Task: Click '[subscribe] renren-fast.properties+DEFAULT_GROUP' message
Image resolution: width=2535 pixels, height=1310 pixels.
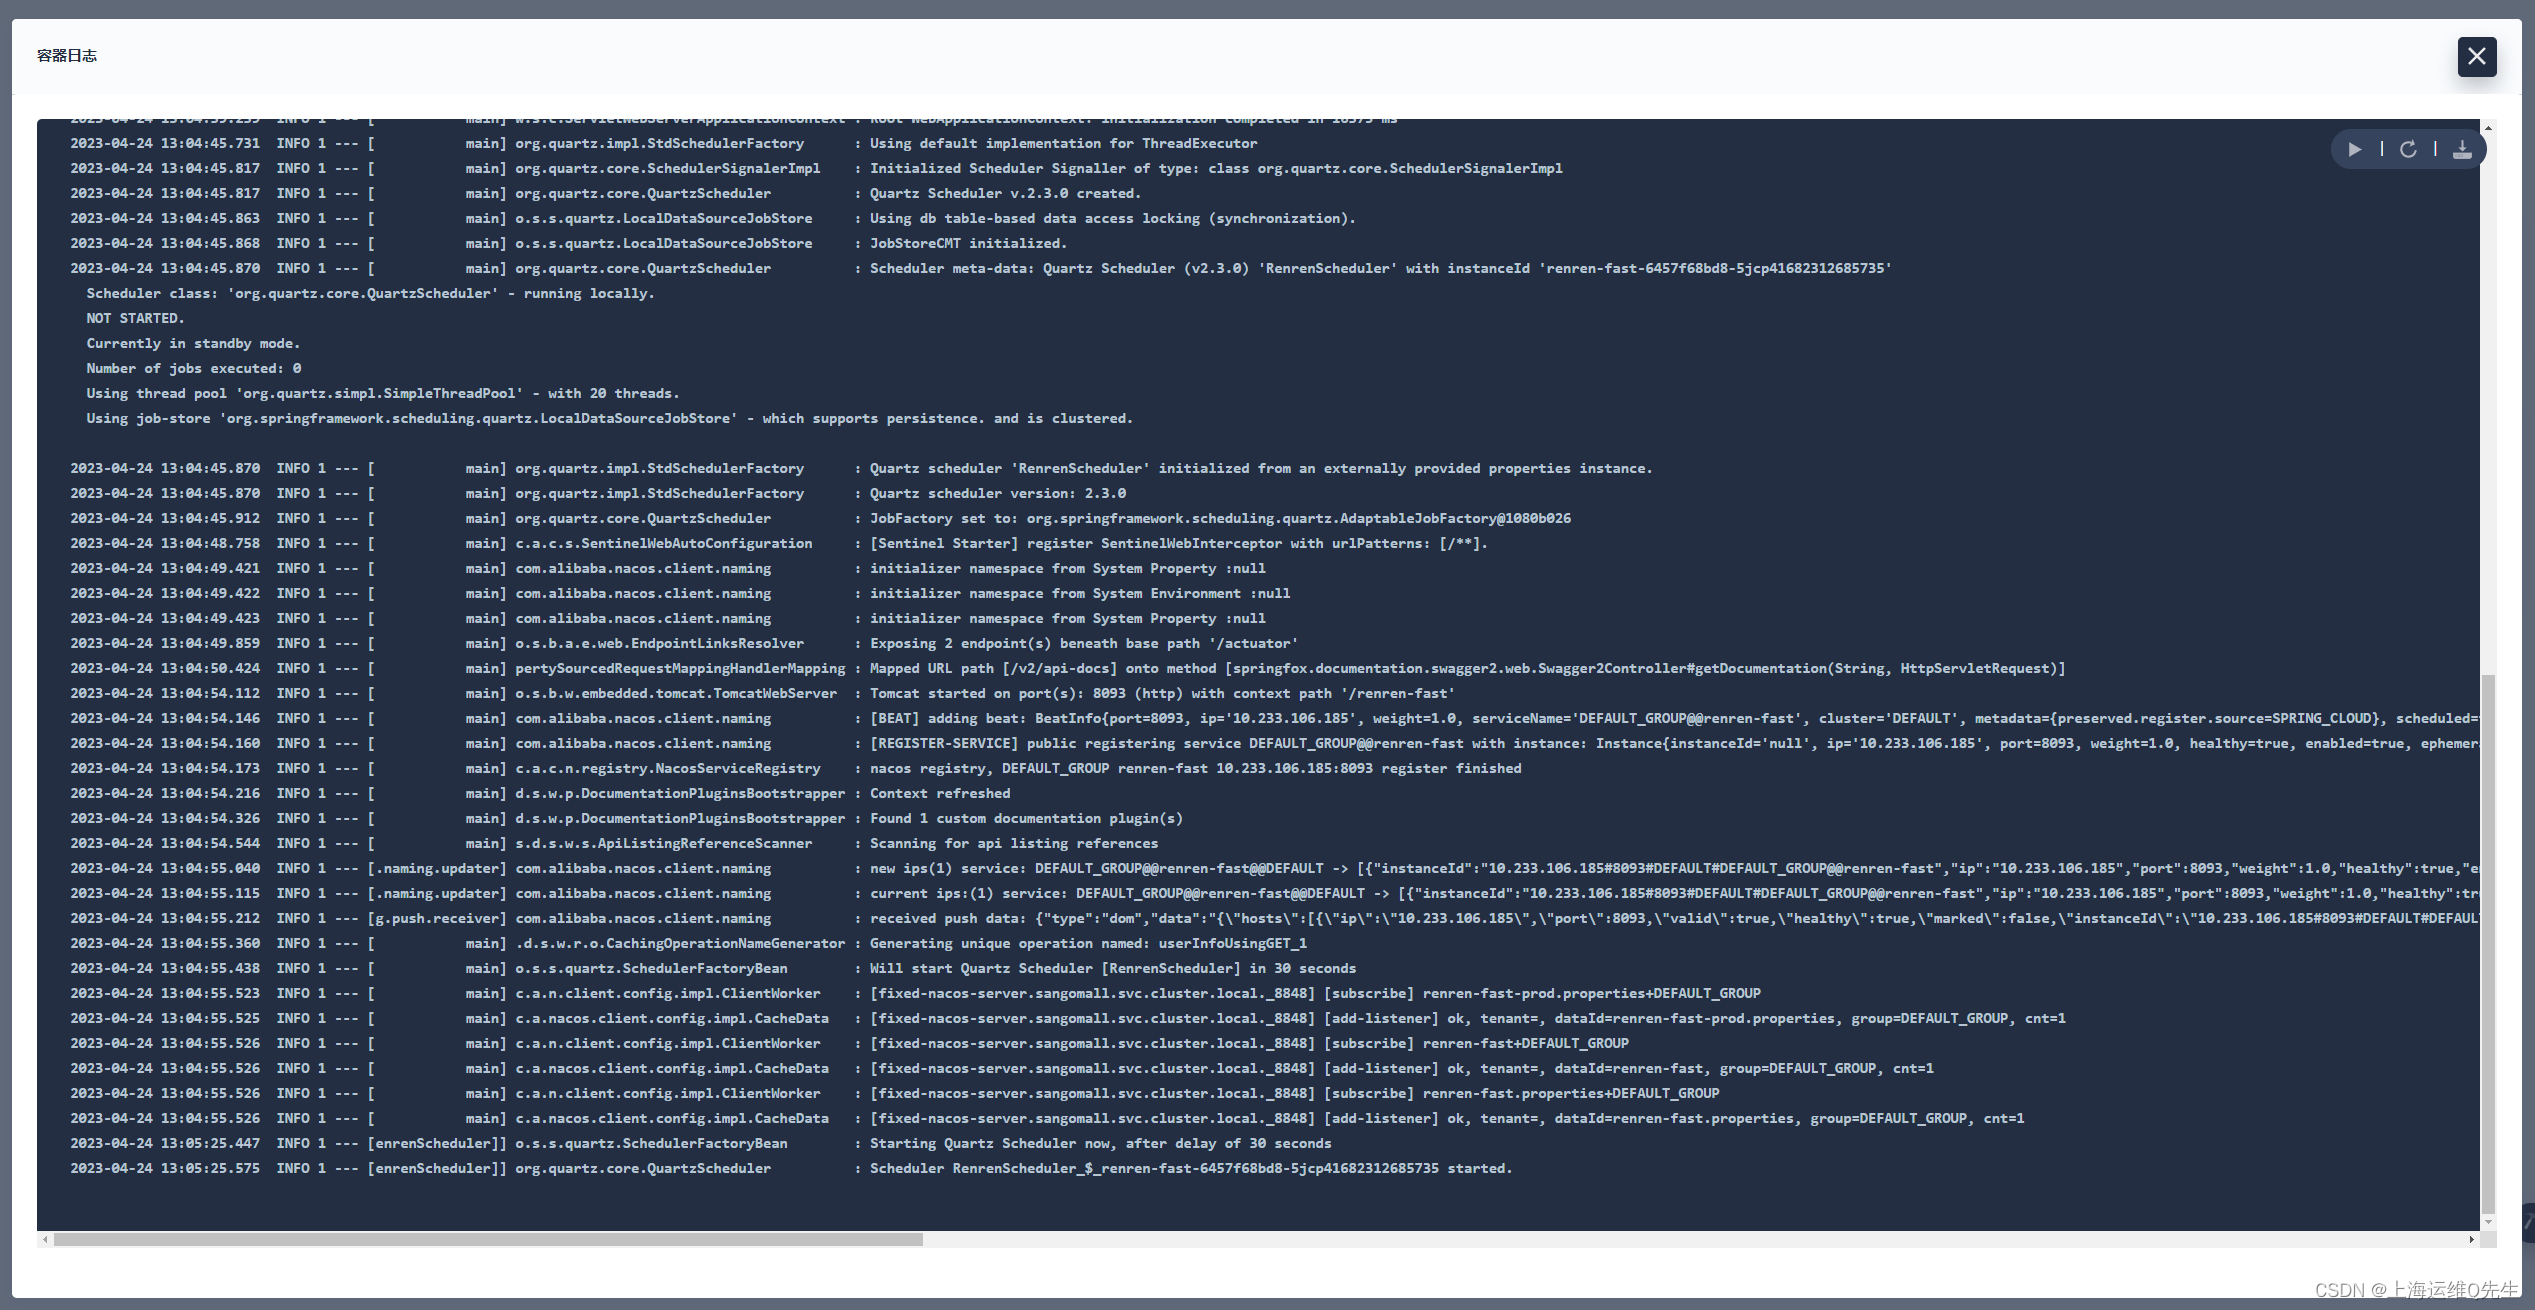Action: [1295, 1093]
